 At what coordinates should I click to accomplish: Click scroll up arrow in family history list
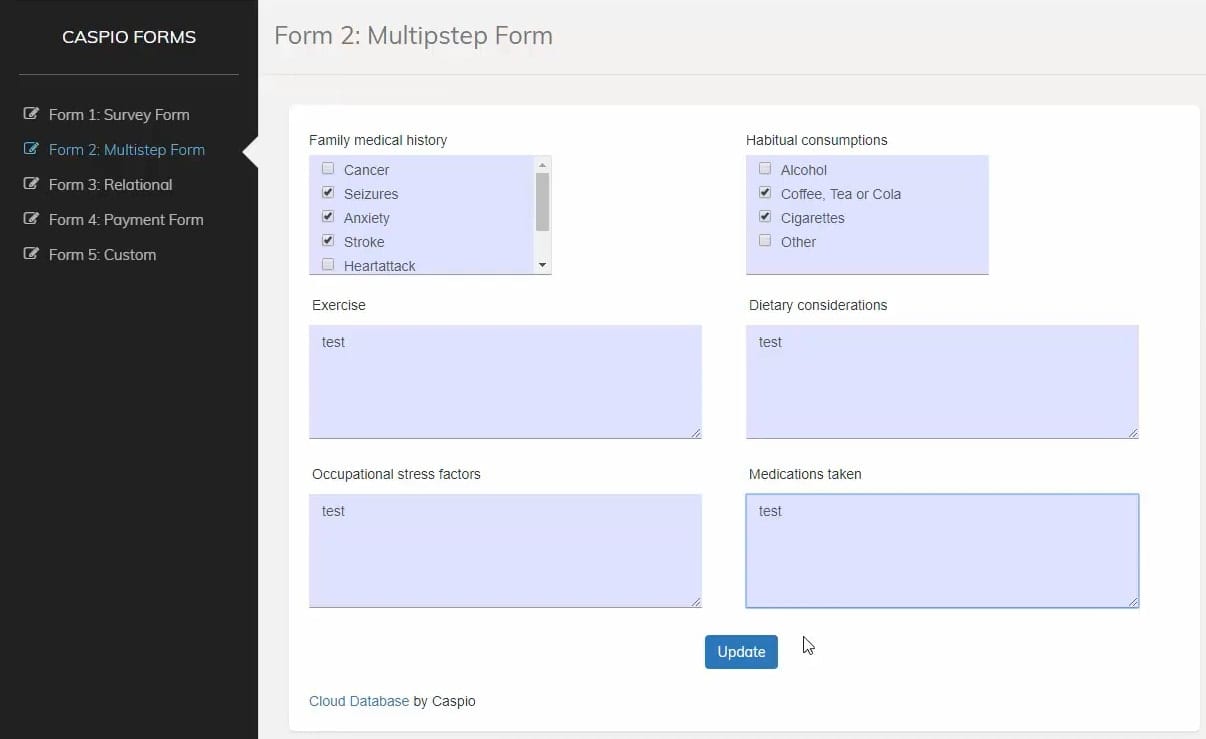click(542, 165)
